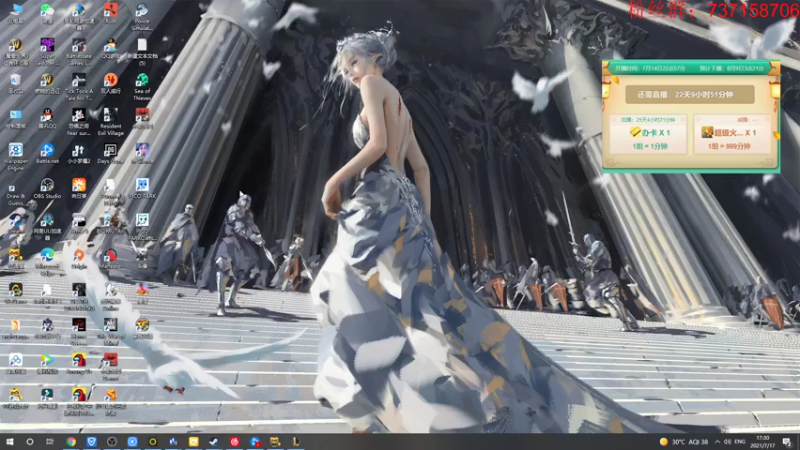Open the volume control in system tray
Image resolution: width=800 pixels, height=450 pixels.
pos(728,441)
